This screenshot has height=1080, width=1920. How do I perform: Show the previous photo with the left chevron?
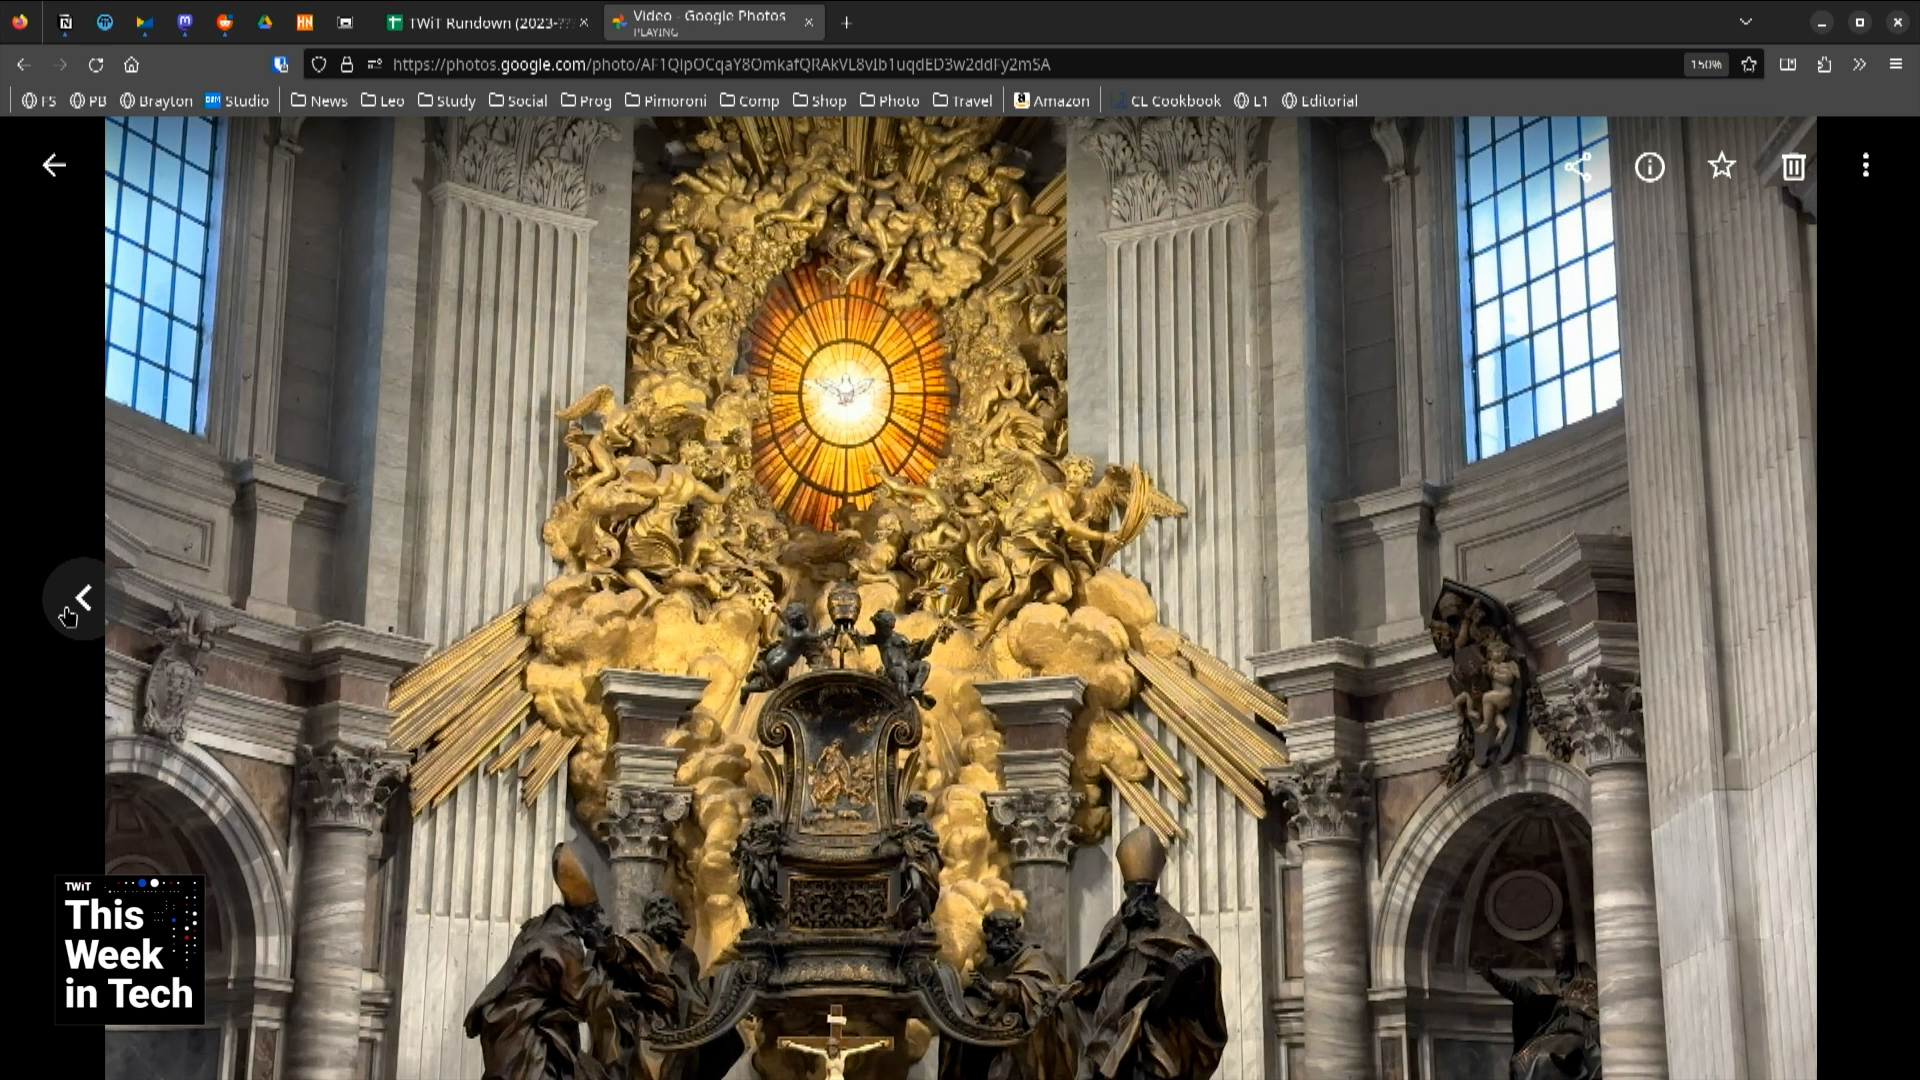click(82, 598)
